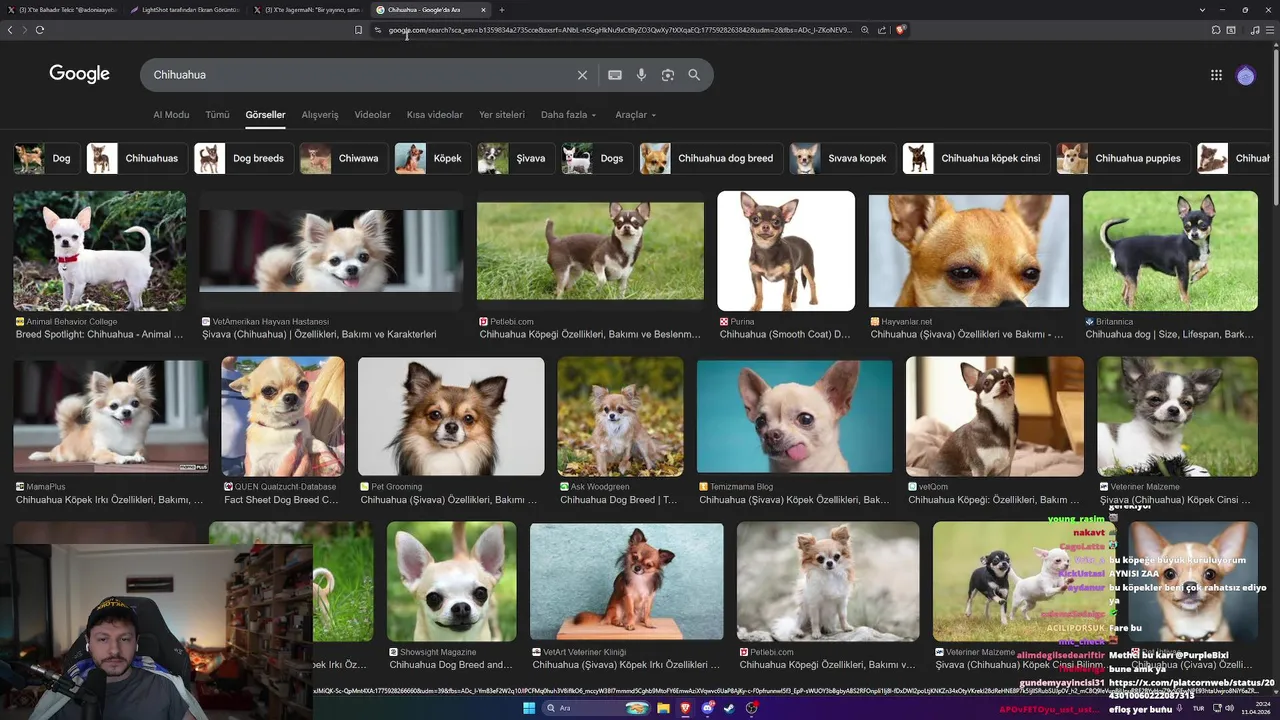
Task: Filter images by Köpek chip
Action: pos(432,158)
